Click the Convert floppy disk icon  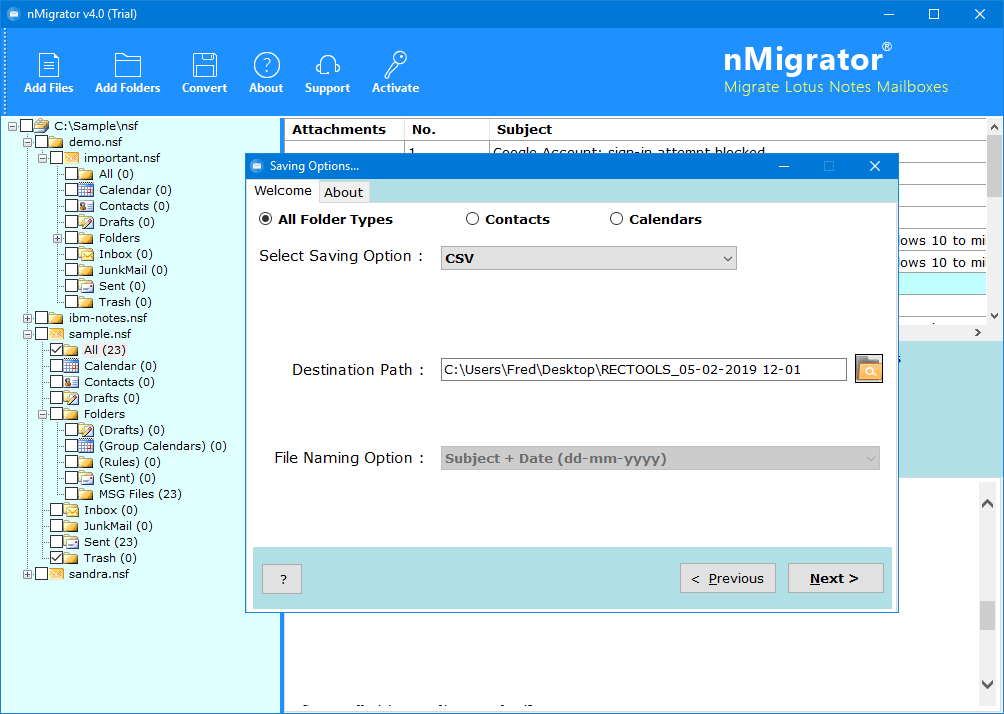(204, 65)
